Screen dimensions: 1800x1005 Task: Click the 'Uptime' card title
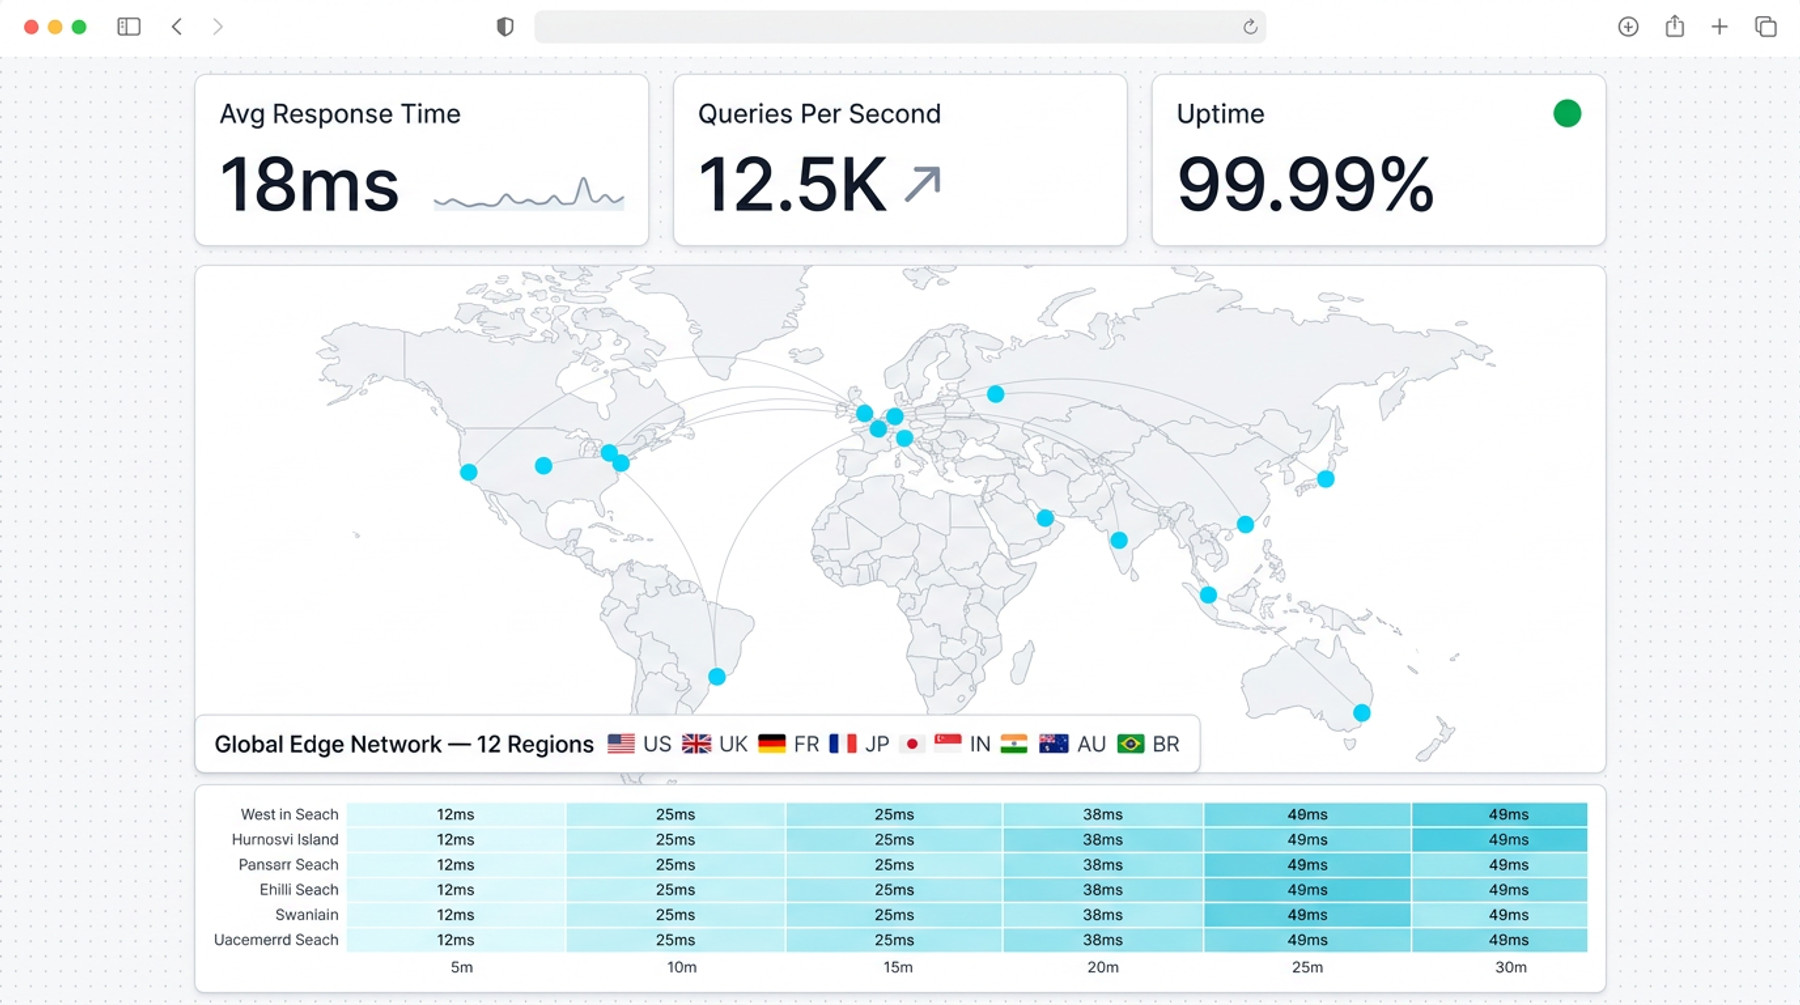[1220, 114]
